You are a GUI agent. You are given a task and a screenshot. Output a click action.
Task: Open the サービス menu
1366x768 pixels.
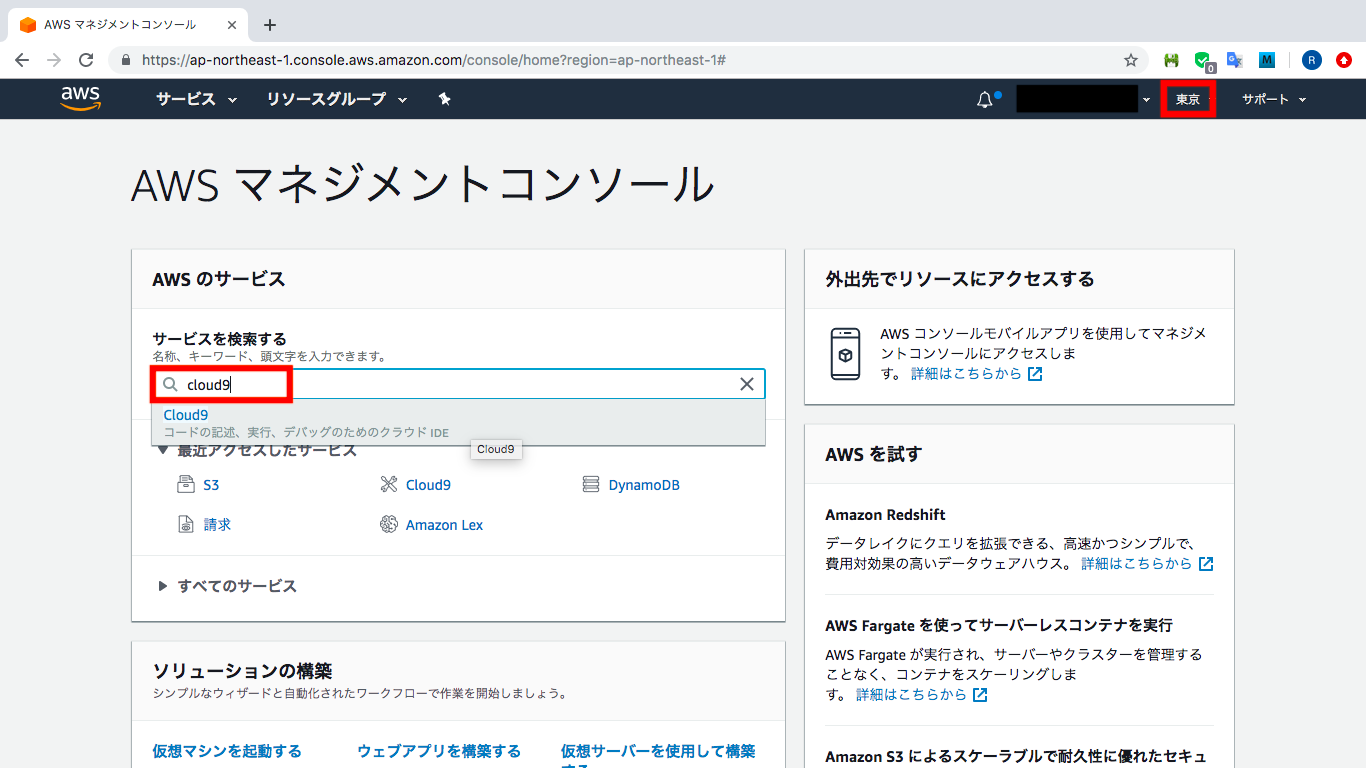[x=196, y=99]
